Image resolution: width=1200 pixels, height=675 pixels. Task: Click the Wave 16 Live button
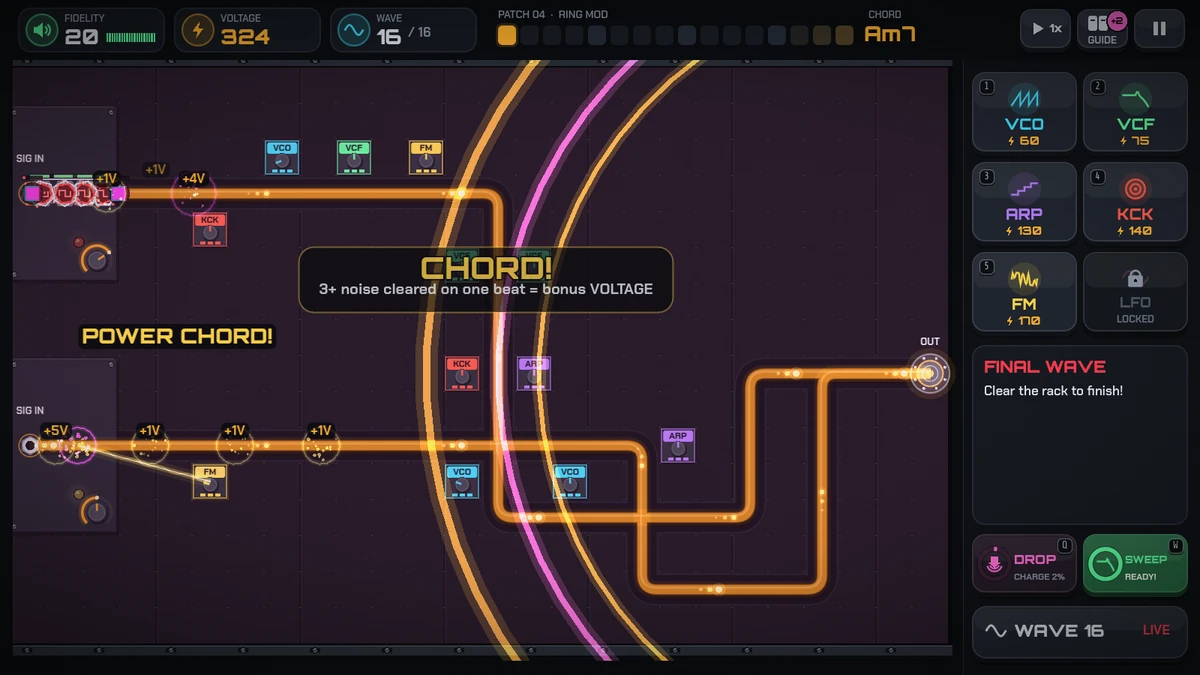(x=1079, y=631)
